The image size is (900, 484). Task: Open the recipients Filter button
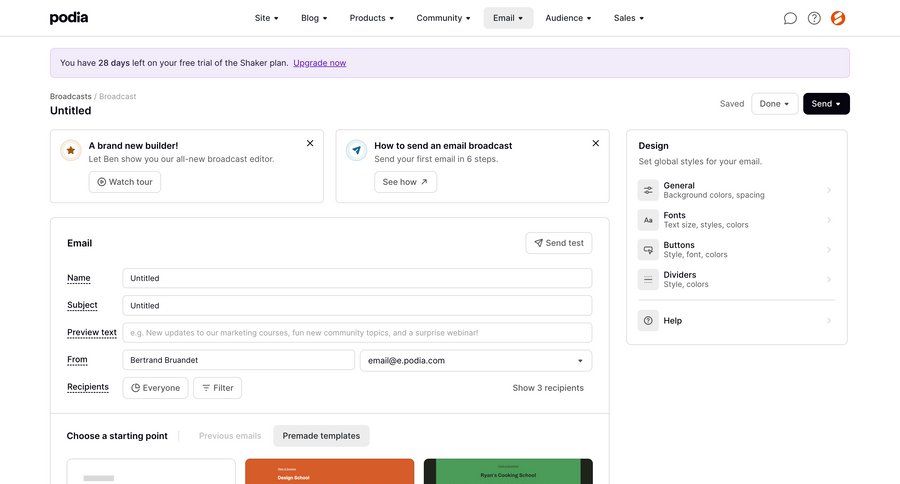coord(217,388)
